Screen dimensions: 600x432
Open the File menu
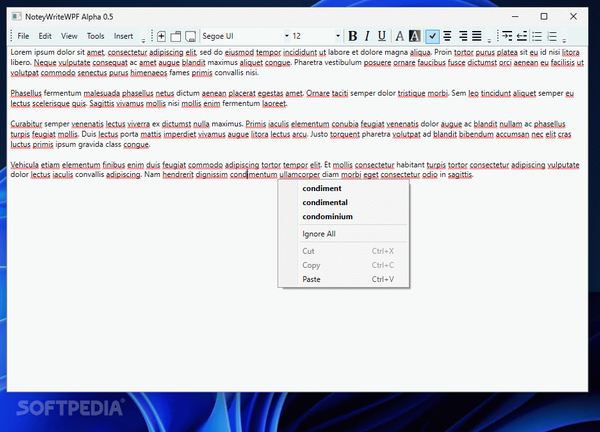click(23, 36)
